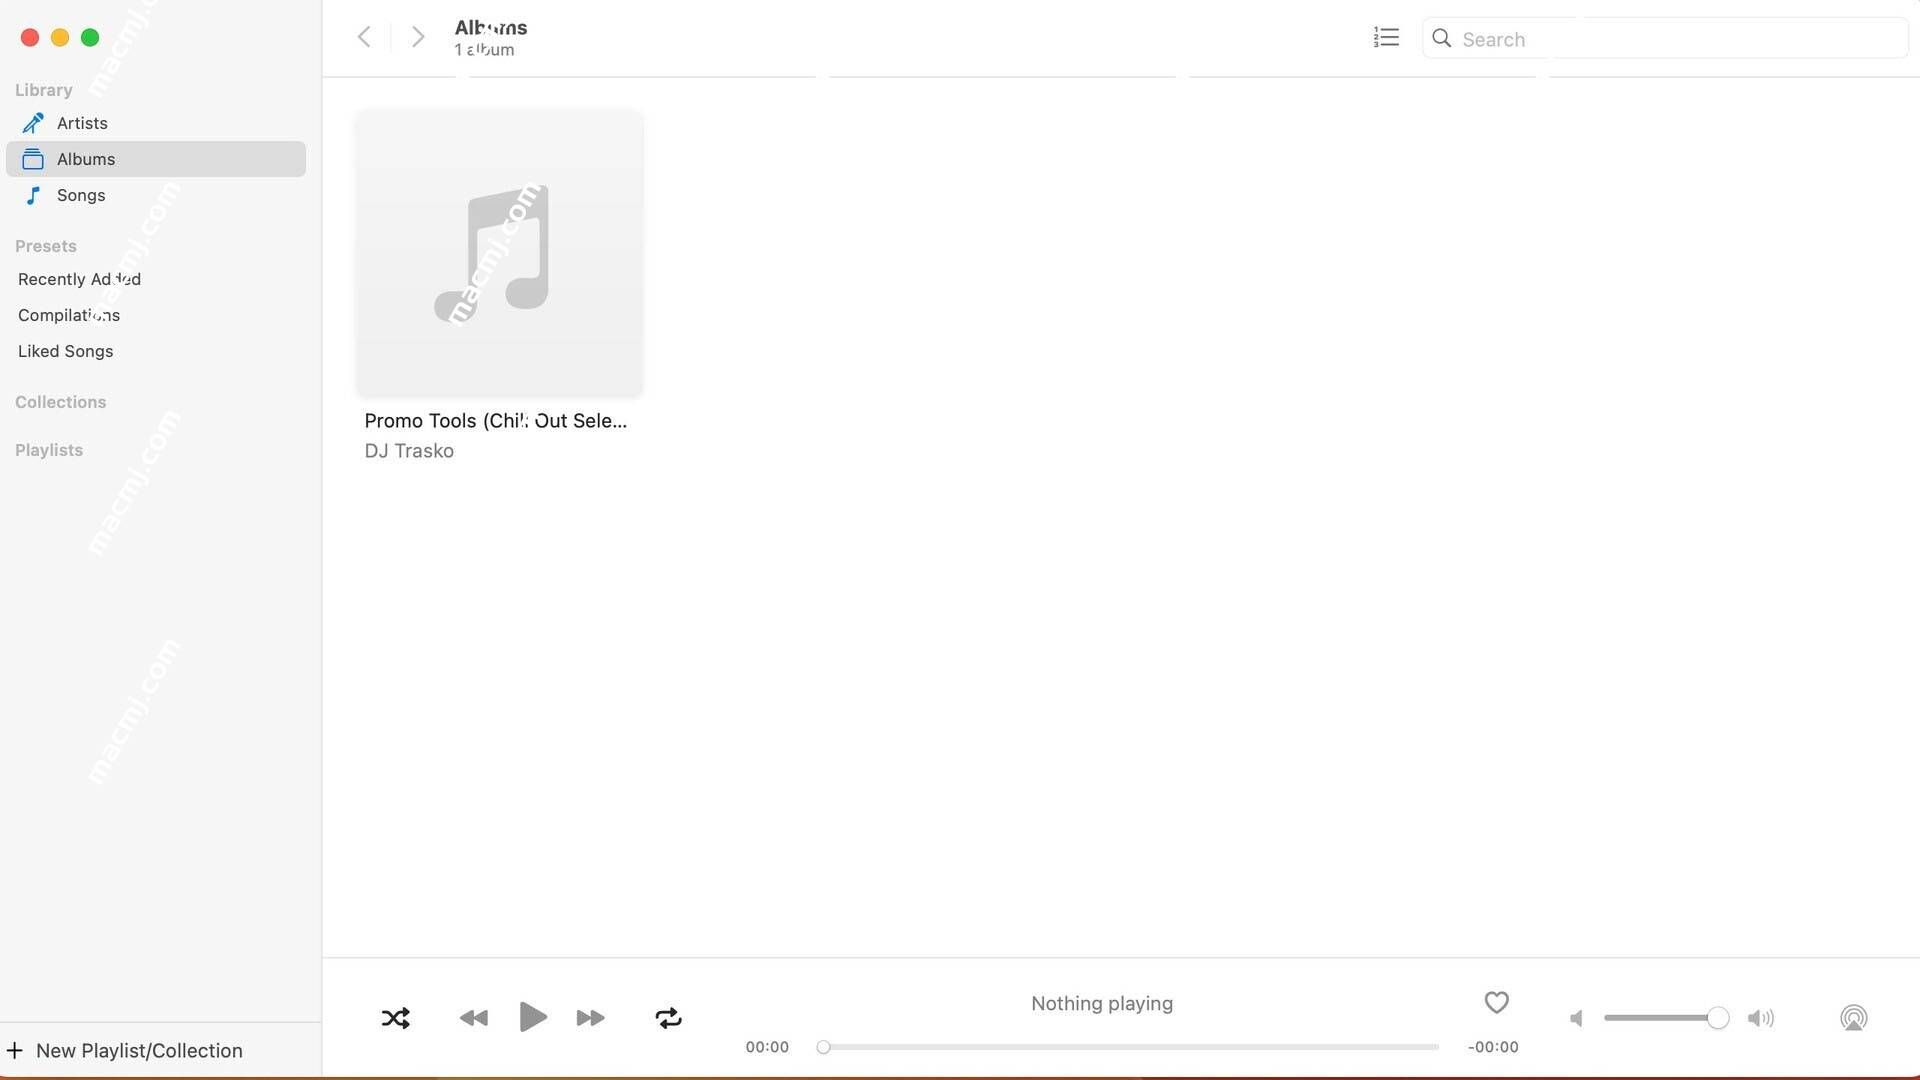Click the 1 album count subtitle
The width and height of the screenshot is (1920, 1080).
click(484, 50)
